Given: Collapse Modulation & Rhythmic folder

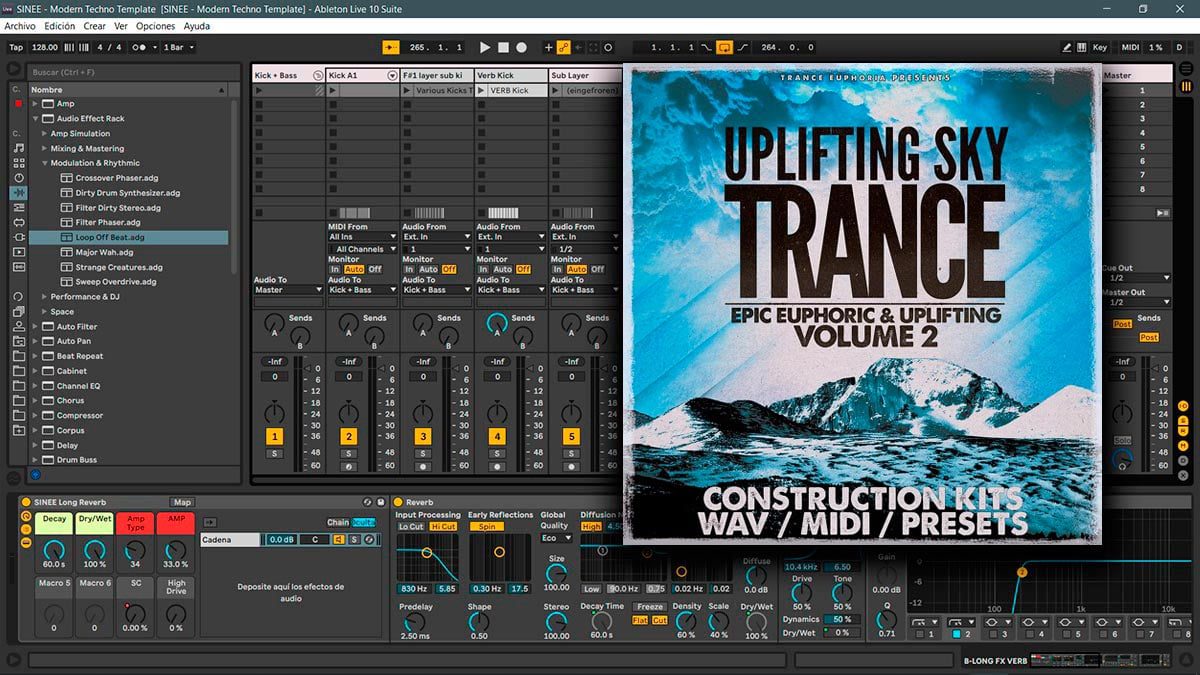Looking at the screenshot, I should [x=44, y=163].
